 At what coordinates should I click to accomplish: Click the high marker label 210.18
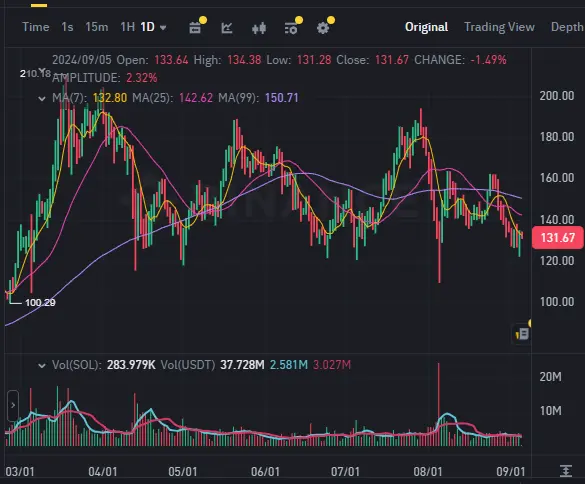point(35,74)
